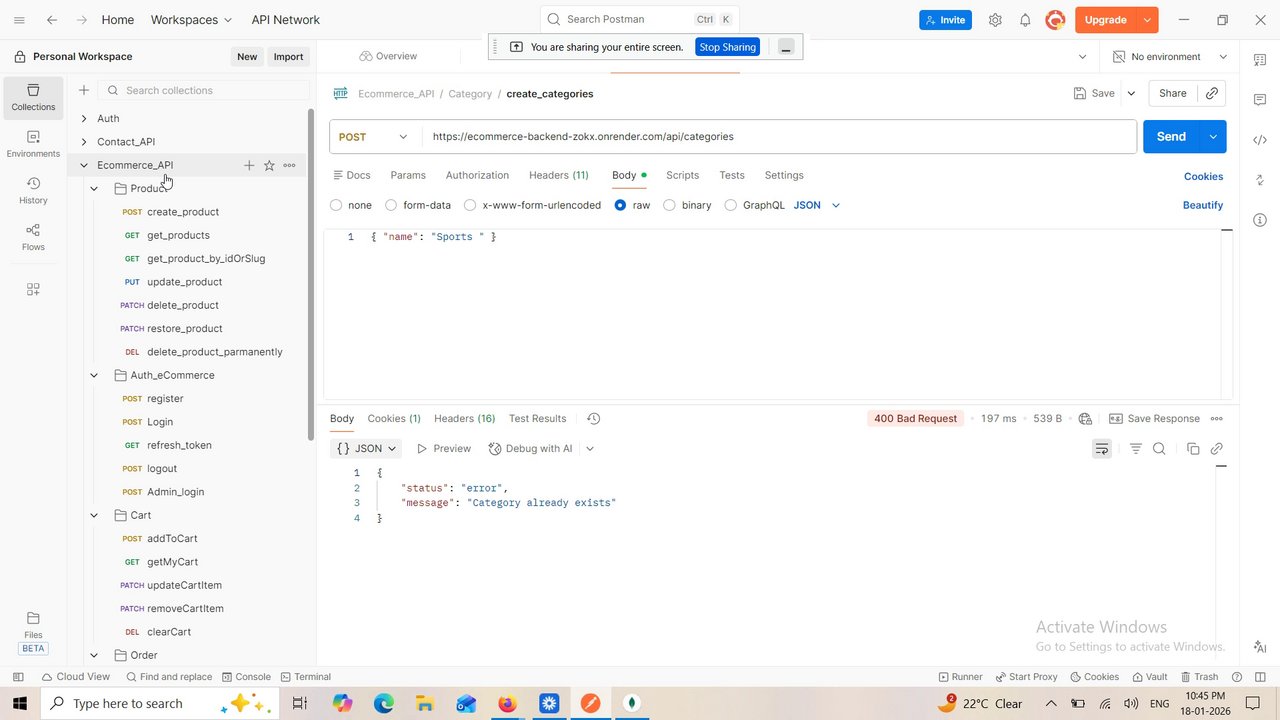The width and height of the screenshot is (1280, 720).
Task: Select the GraphQL body type
Action: pos(731,205)
